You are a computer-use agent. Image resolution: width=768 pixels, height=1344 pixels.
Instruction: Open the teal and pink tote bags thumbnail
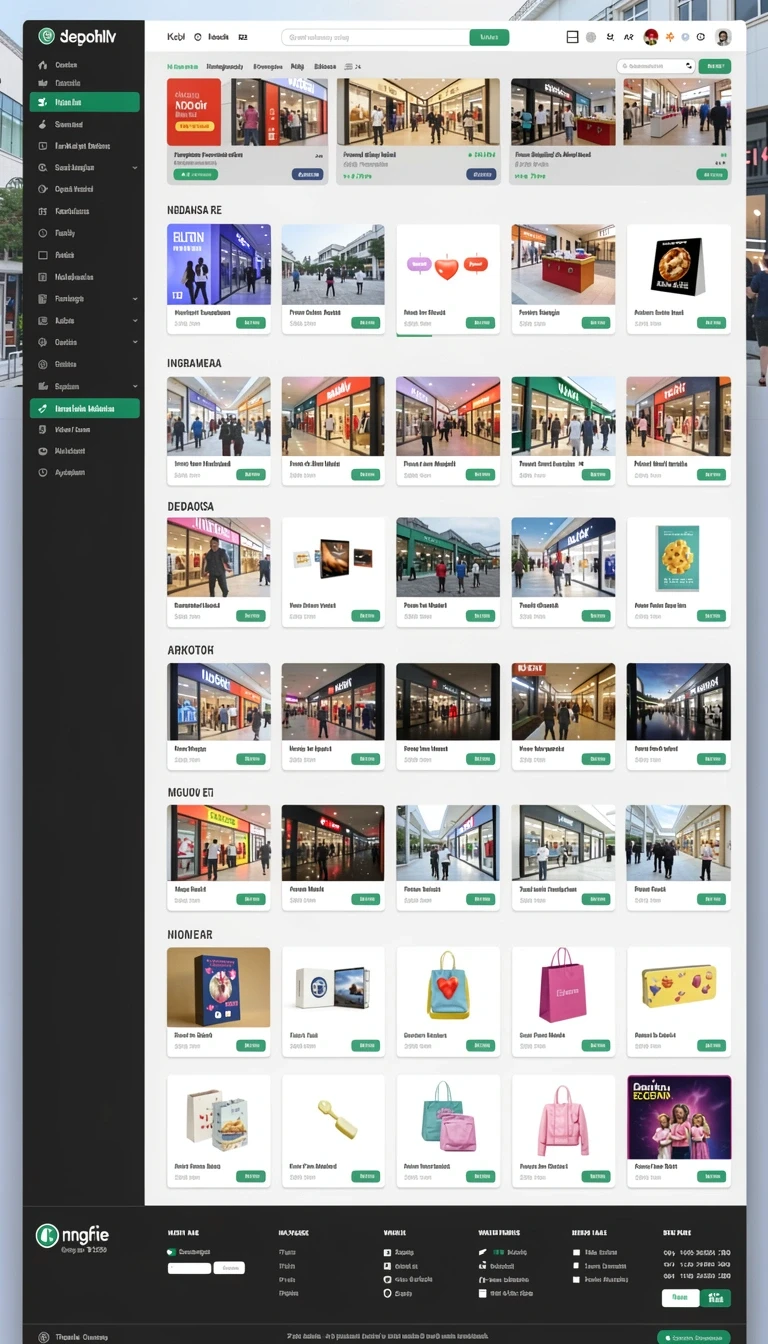point(448,1116)
